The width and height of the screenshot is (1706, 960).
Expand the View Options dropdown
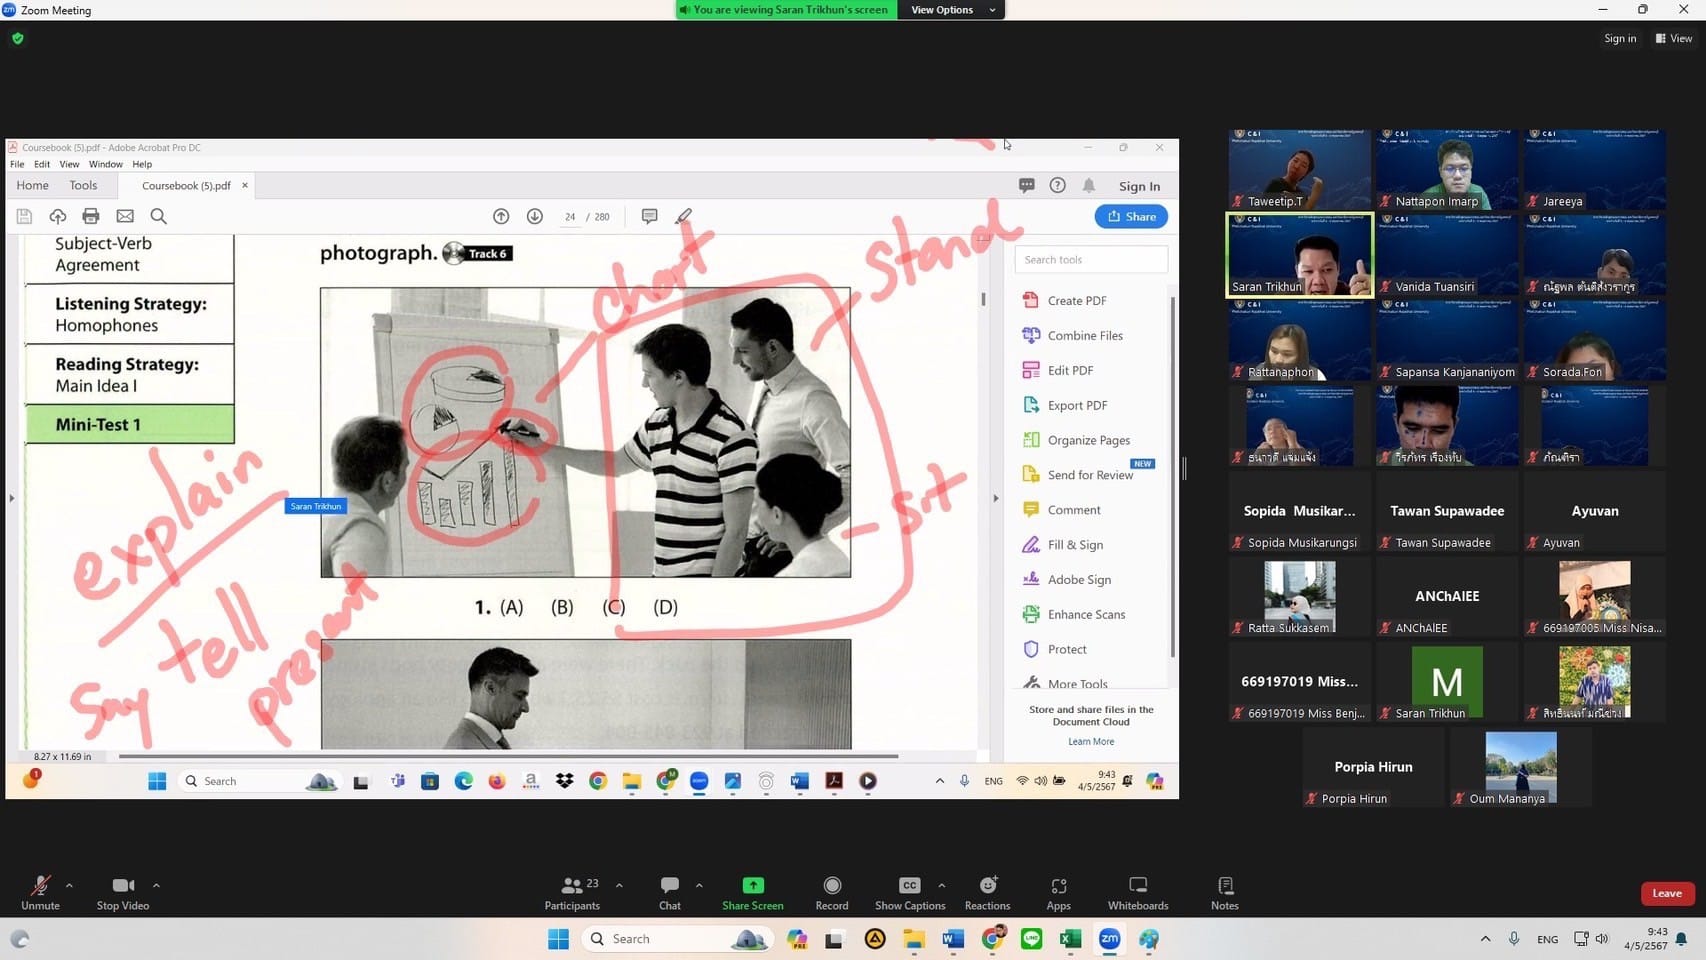pyautogui.click(x=951, y=10)
